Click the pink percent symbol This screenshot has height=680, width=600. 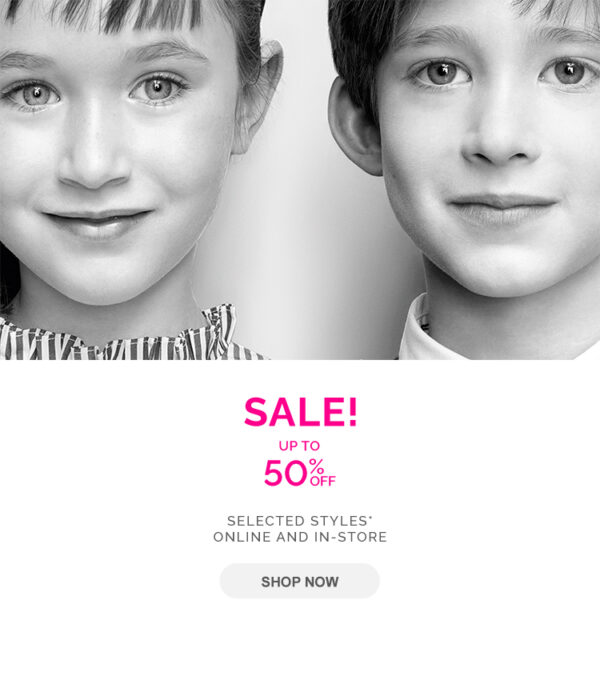point(316,467)
